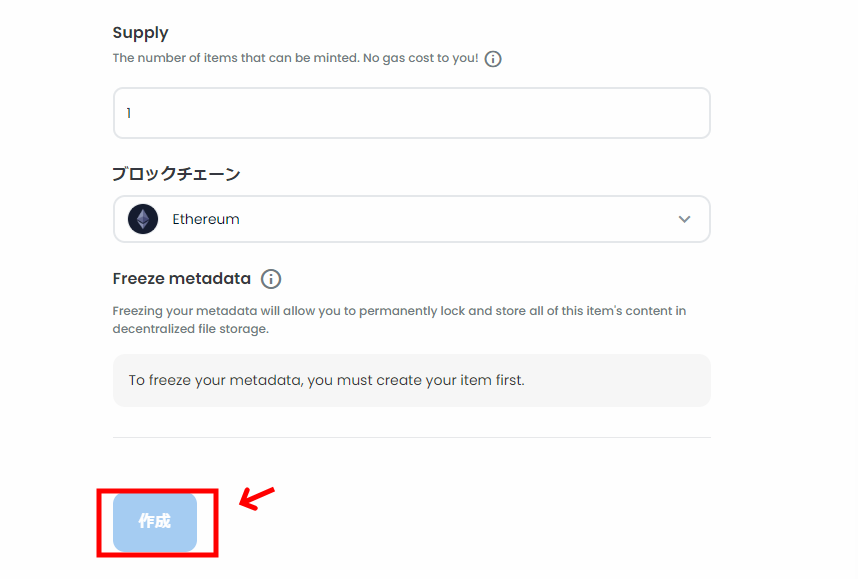Click the Ethereum diamond logo icon
The height and width of the screenshot is (579, 858).
(143, 219)
